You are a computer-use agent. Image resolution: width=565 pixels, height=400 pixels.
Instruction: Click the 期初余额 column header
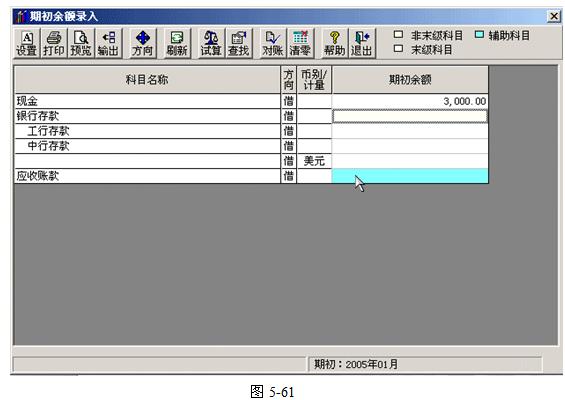pos(410,80)
